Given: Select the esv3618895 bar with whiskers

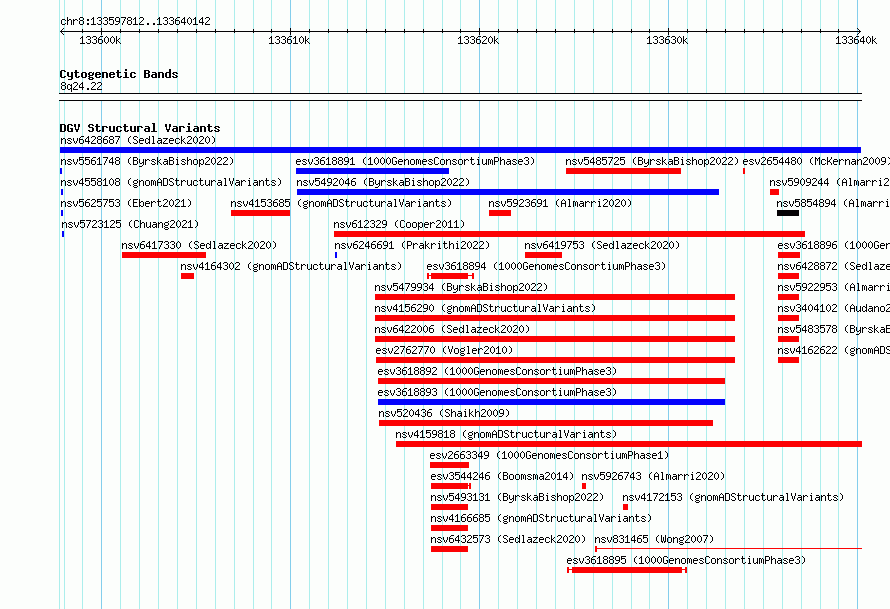Looking at the screenshot, I should (x=627, y=570).
